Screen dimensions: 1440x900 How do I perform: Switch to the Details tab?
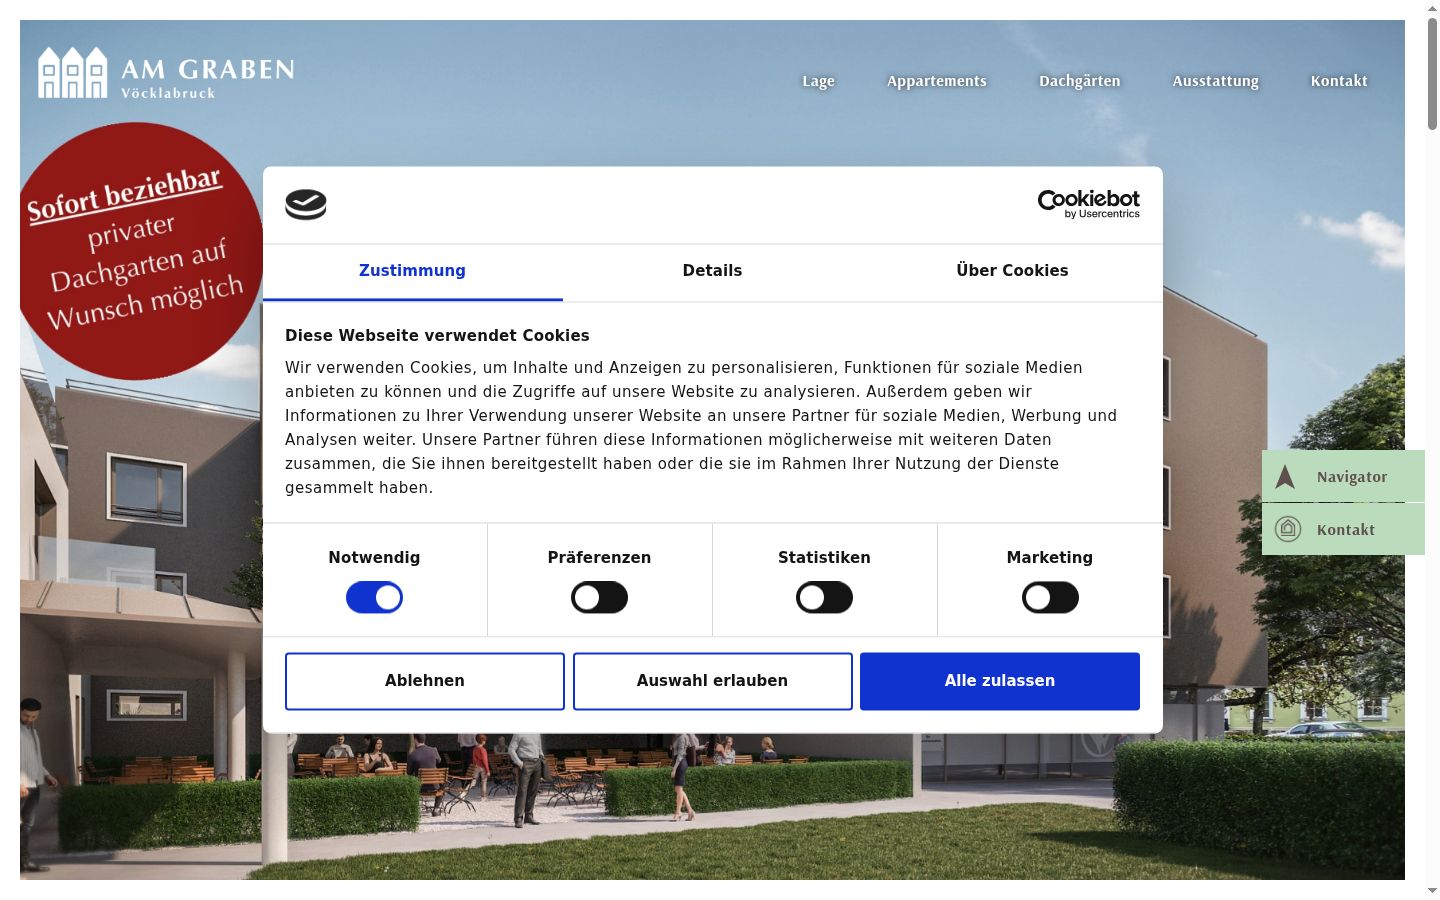point(712,271)
